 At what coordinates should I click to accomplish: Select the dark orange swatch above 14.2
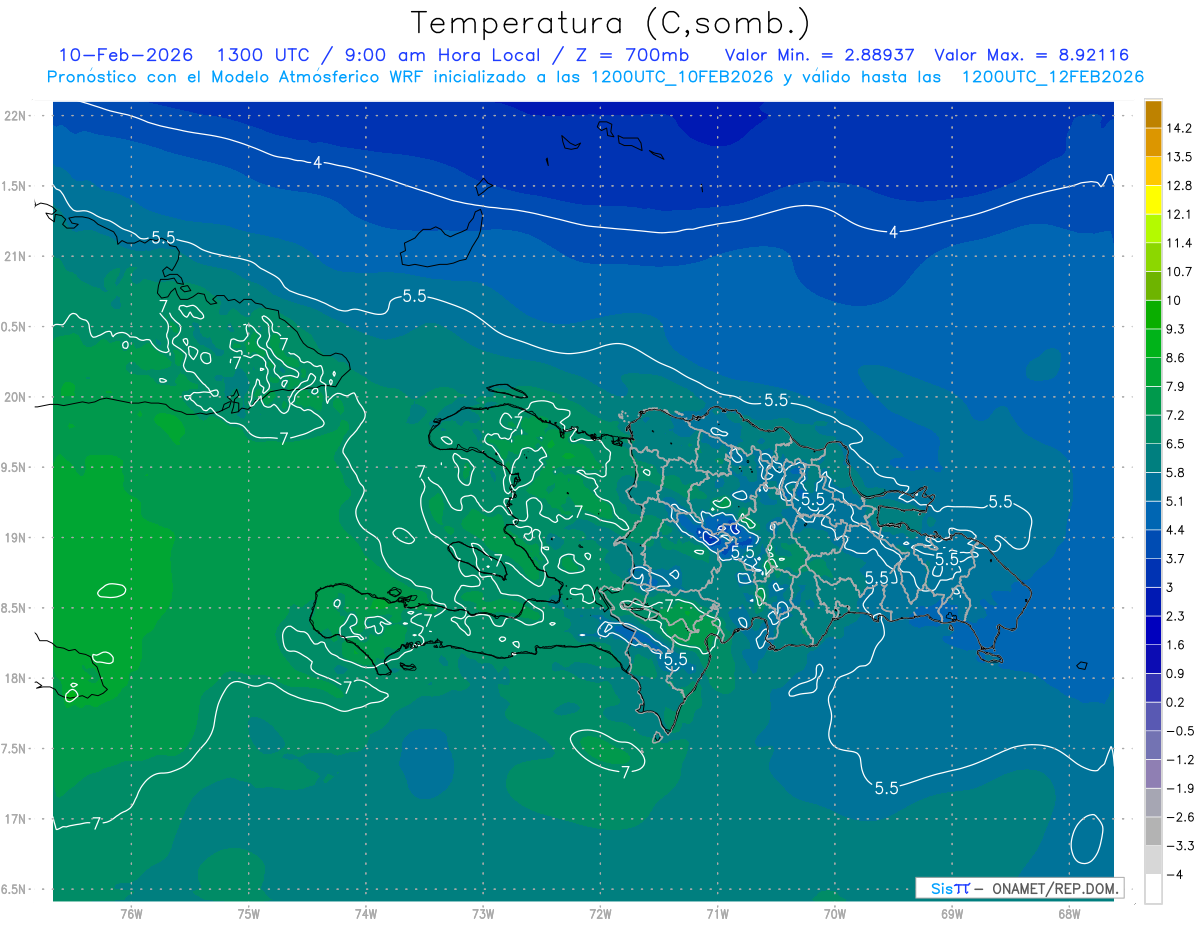coord(1153,113)
